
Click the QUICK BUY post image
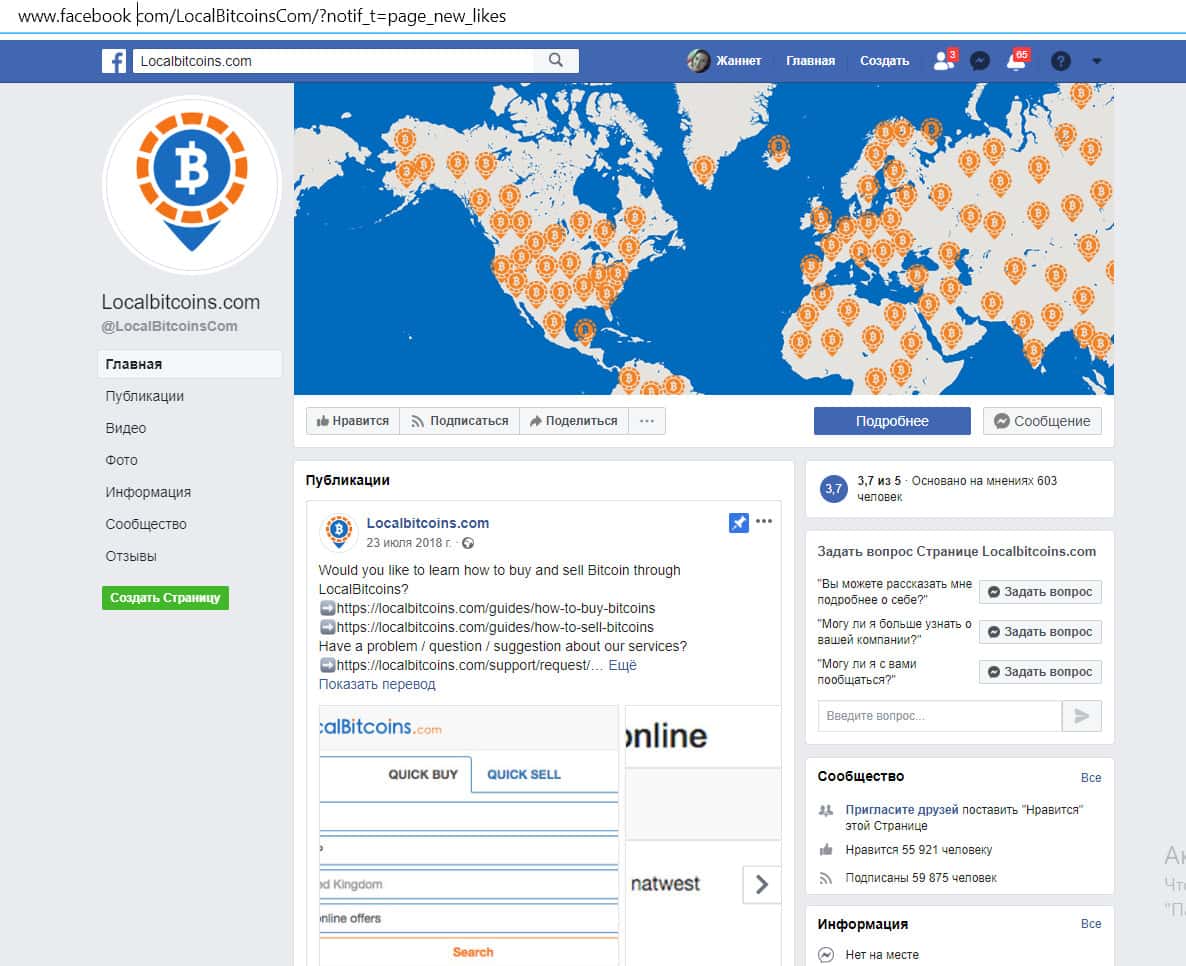pyautogui.click(x=468, y=835)
